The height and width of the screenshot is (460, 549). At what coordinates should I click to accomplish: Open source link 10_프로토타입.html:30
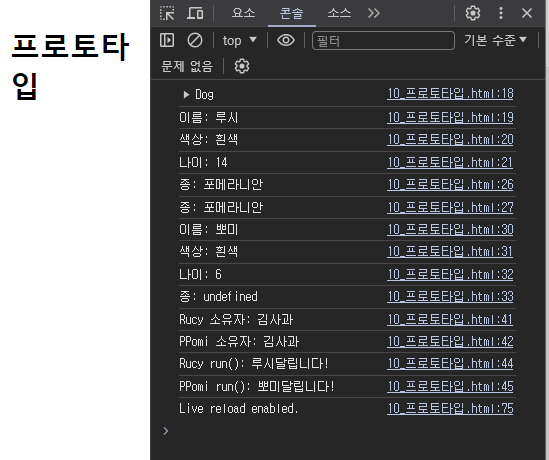point(450,230)
